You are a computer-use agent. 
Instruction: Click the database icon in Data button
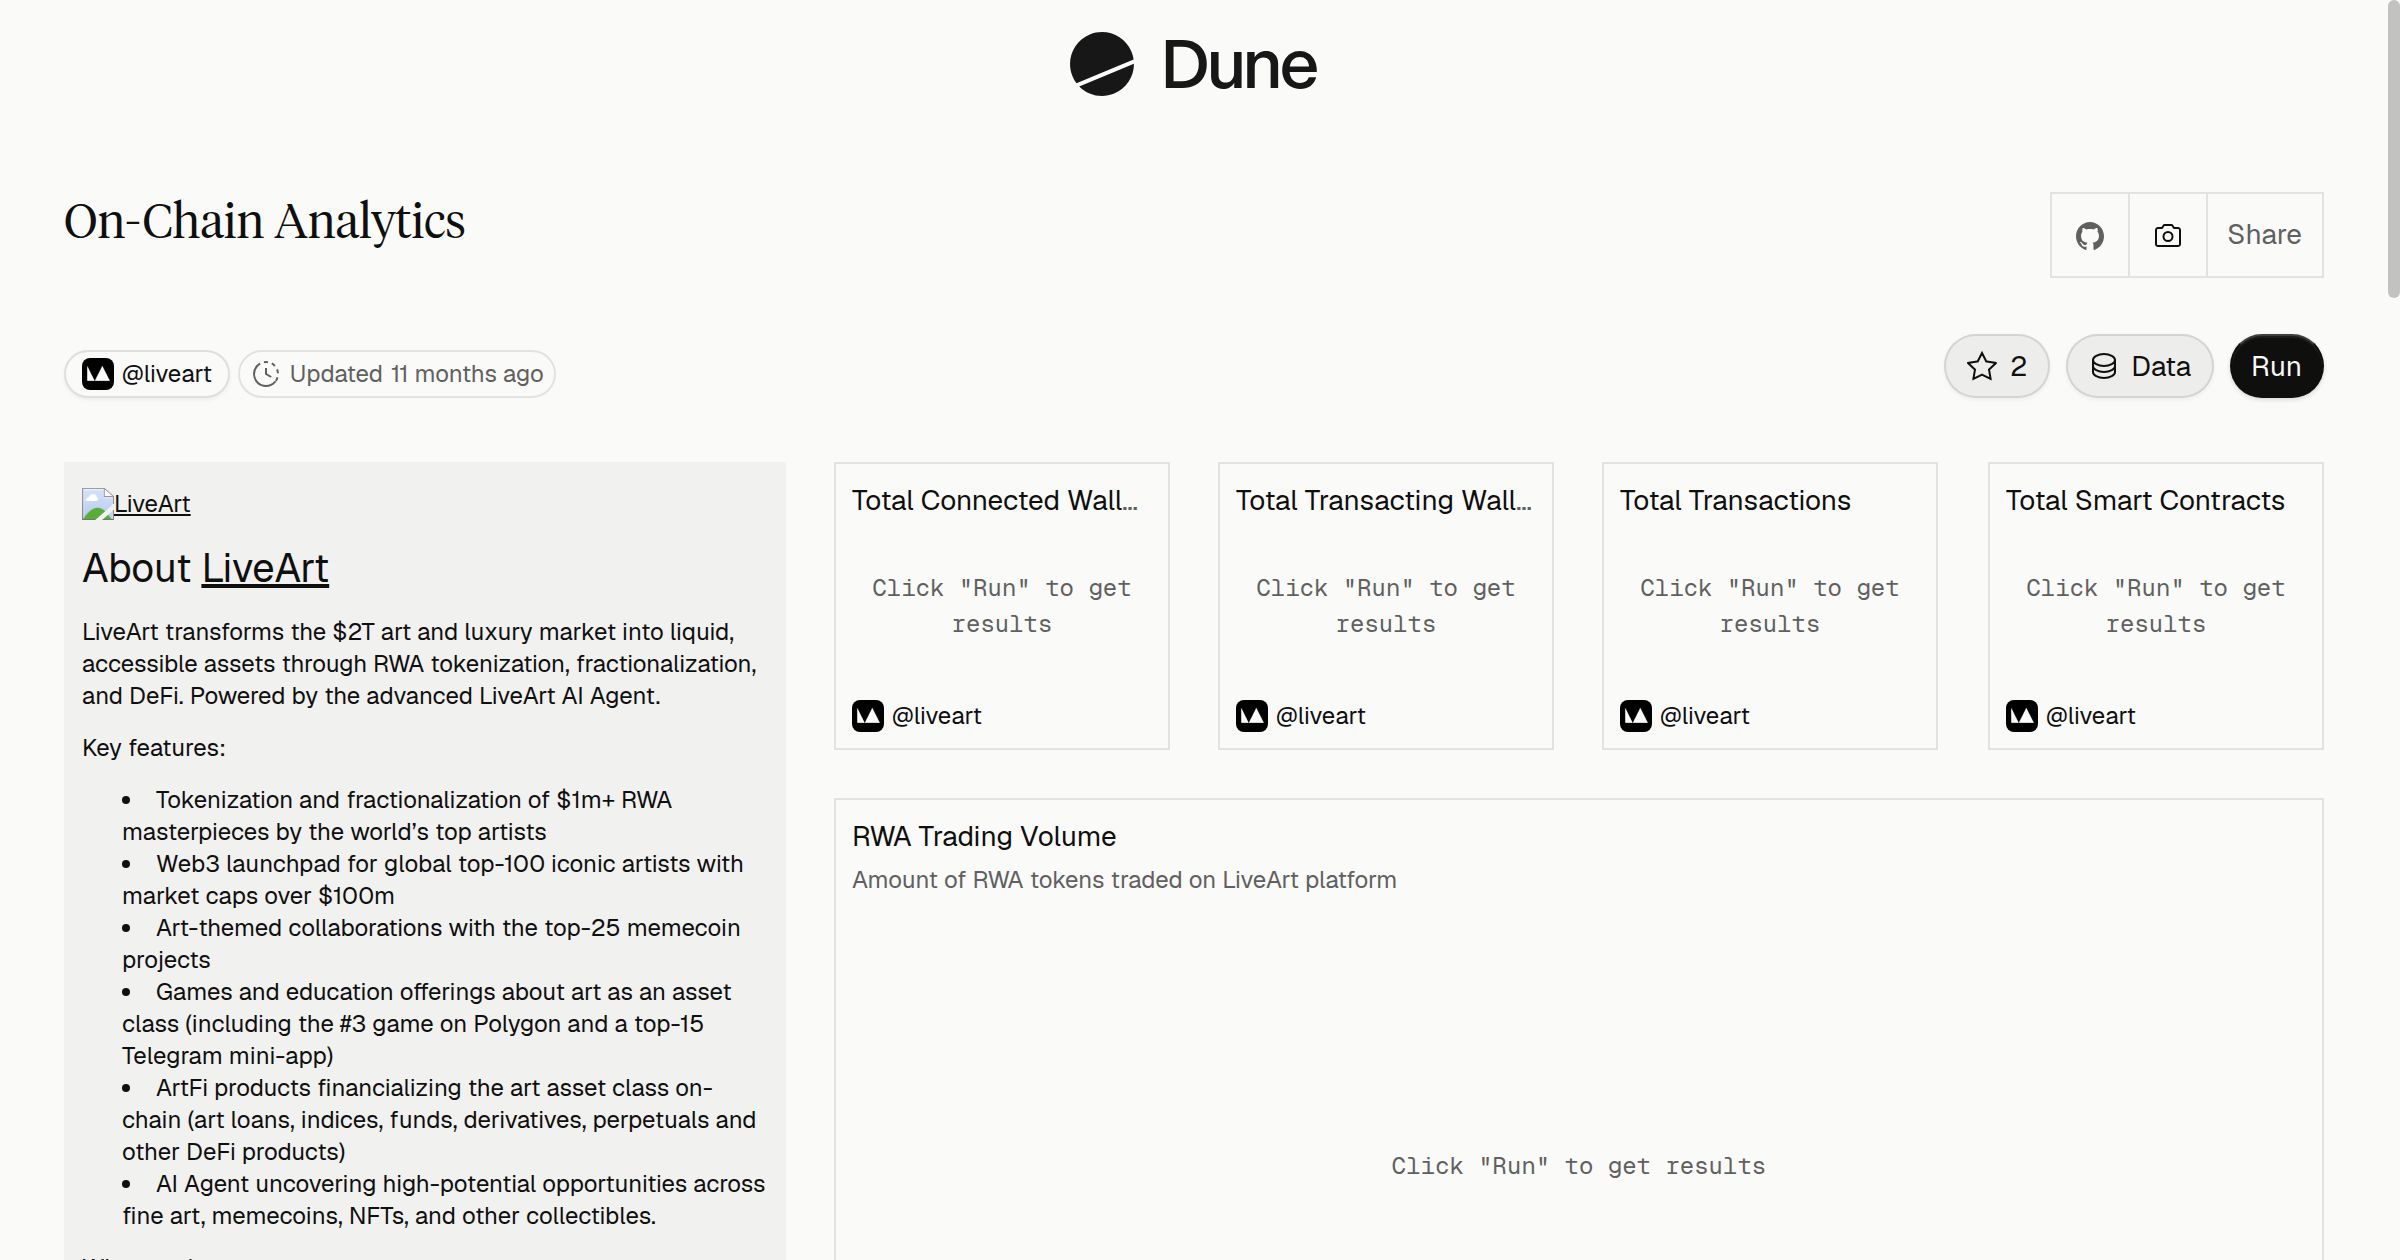[x=2104, y=367]
